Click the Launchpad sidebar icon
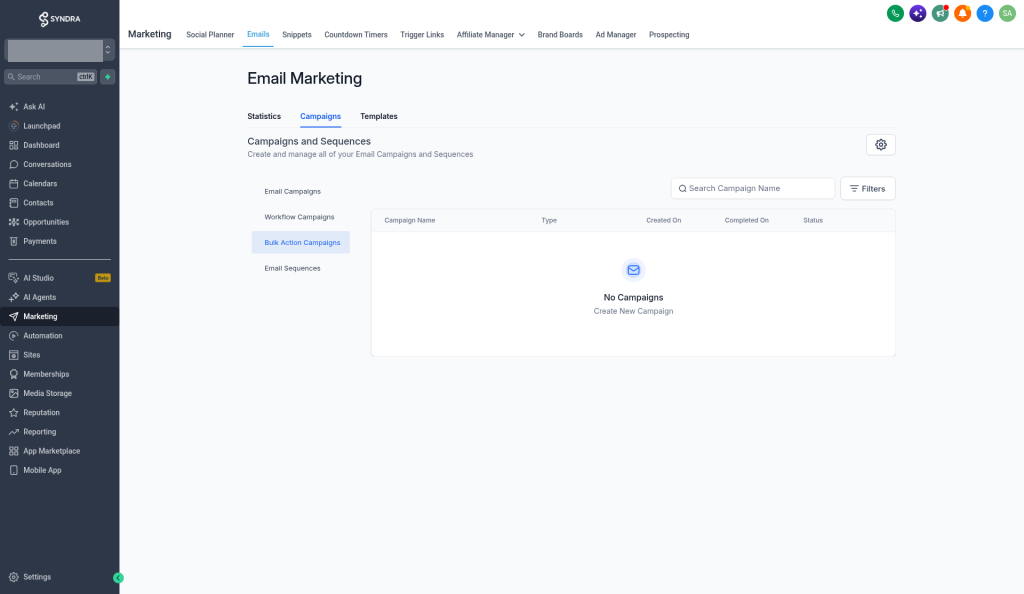The width and height of the screenshot is (1024, 594). (14, 126)
